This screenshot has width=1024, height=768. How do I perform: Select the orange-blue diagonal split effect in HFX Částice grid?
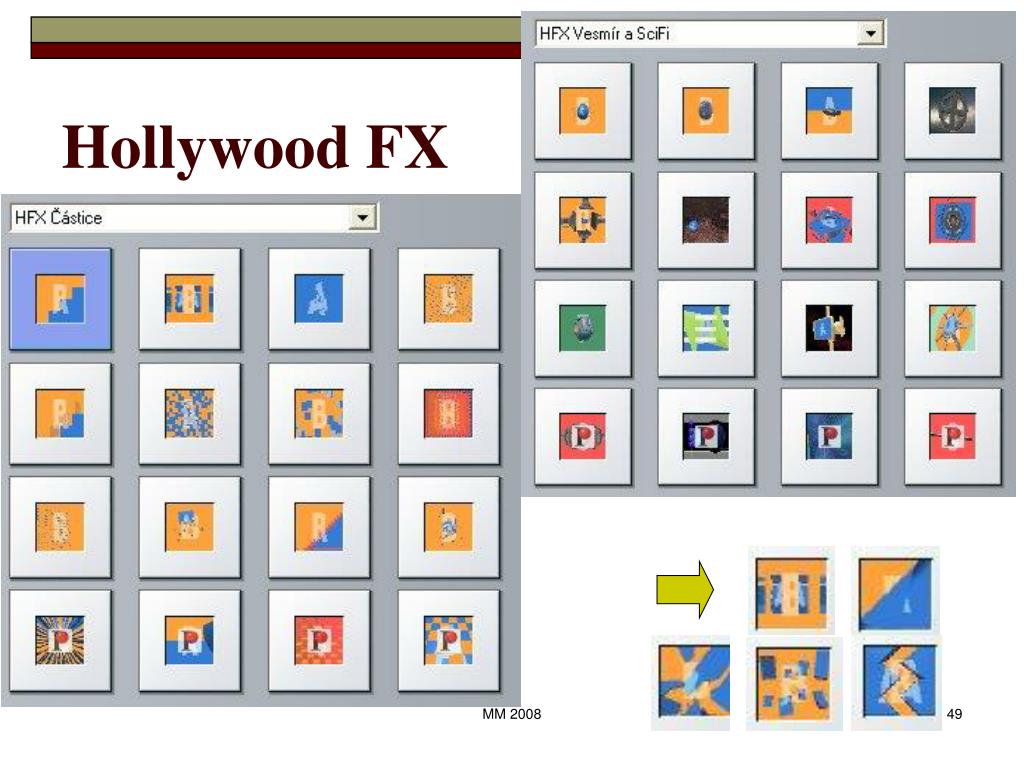click(x=319, y=527)
